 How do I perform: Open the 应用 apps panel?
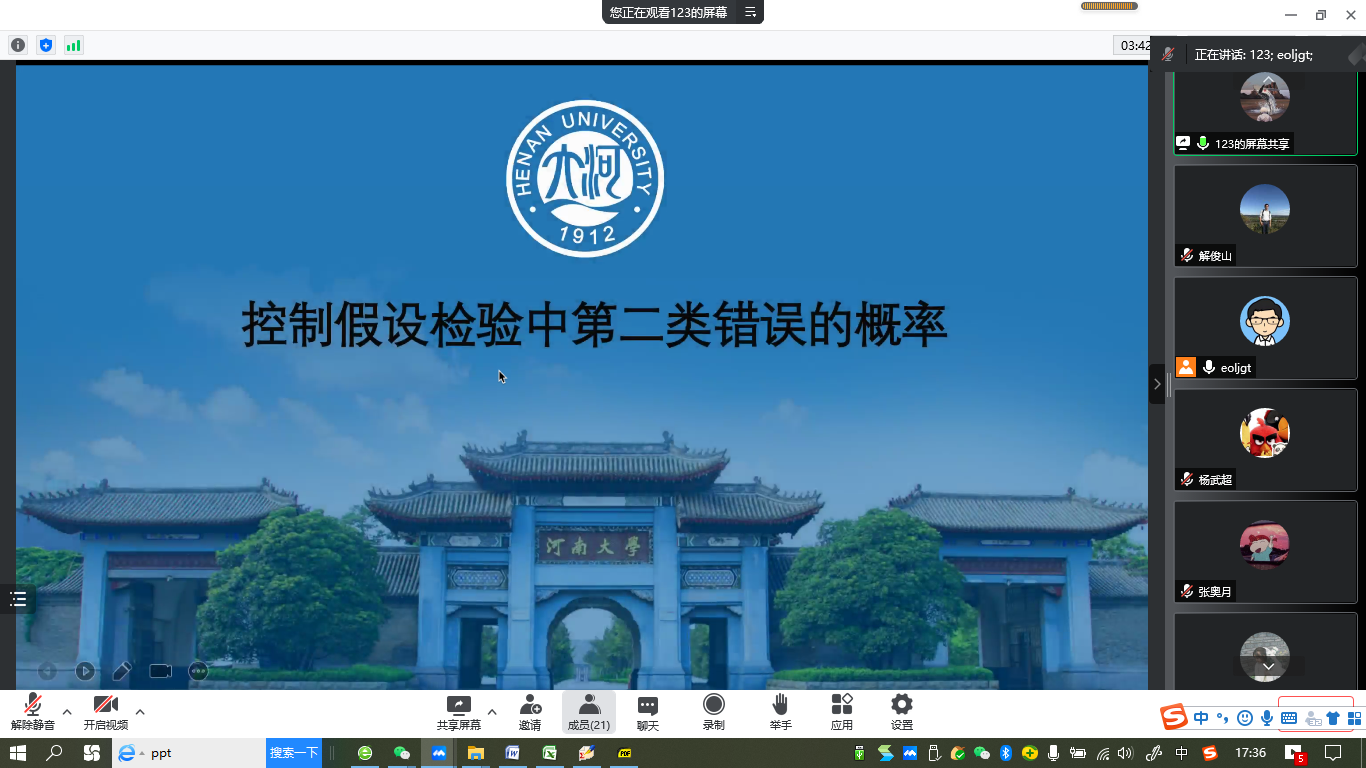coord(842,712)
